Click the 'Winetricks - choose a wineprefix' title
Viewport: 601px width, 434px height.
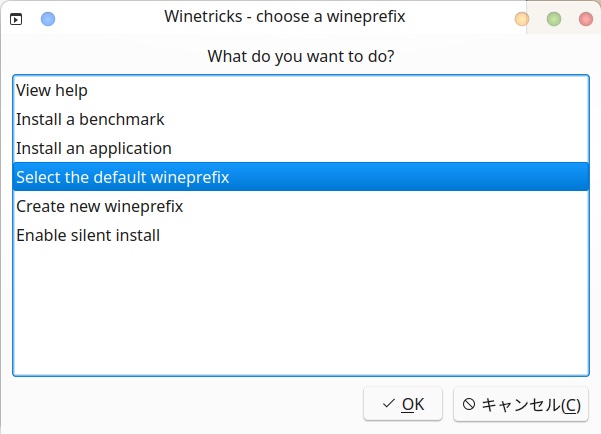click(285, 18)
